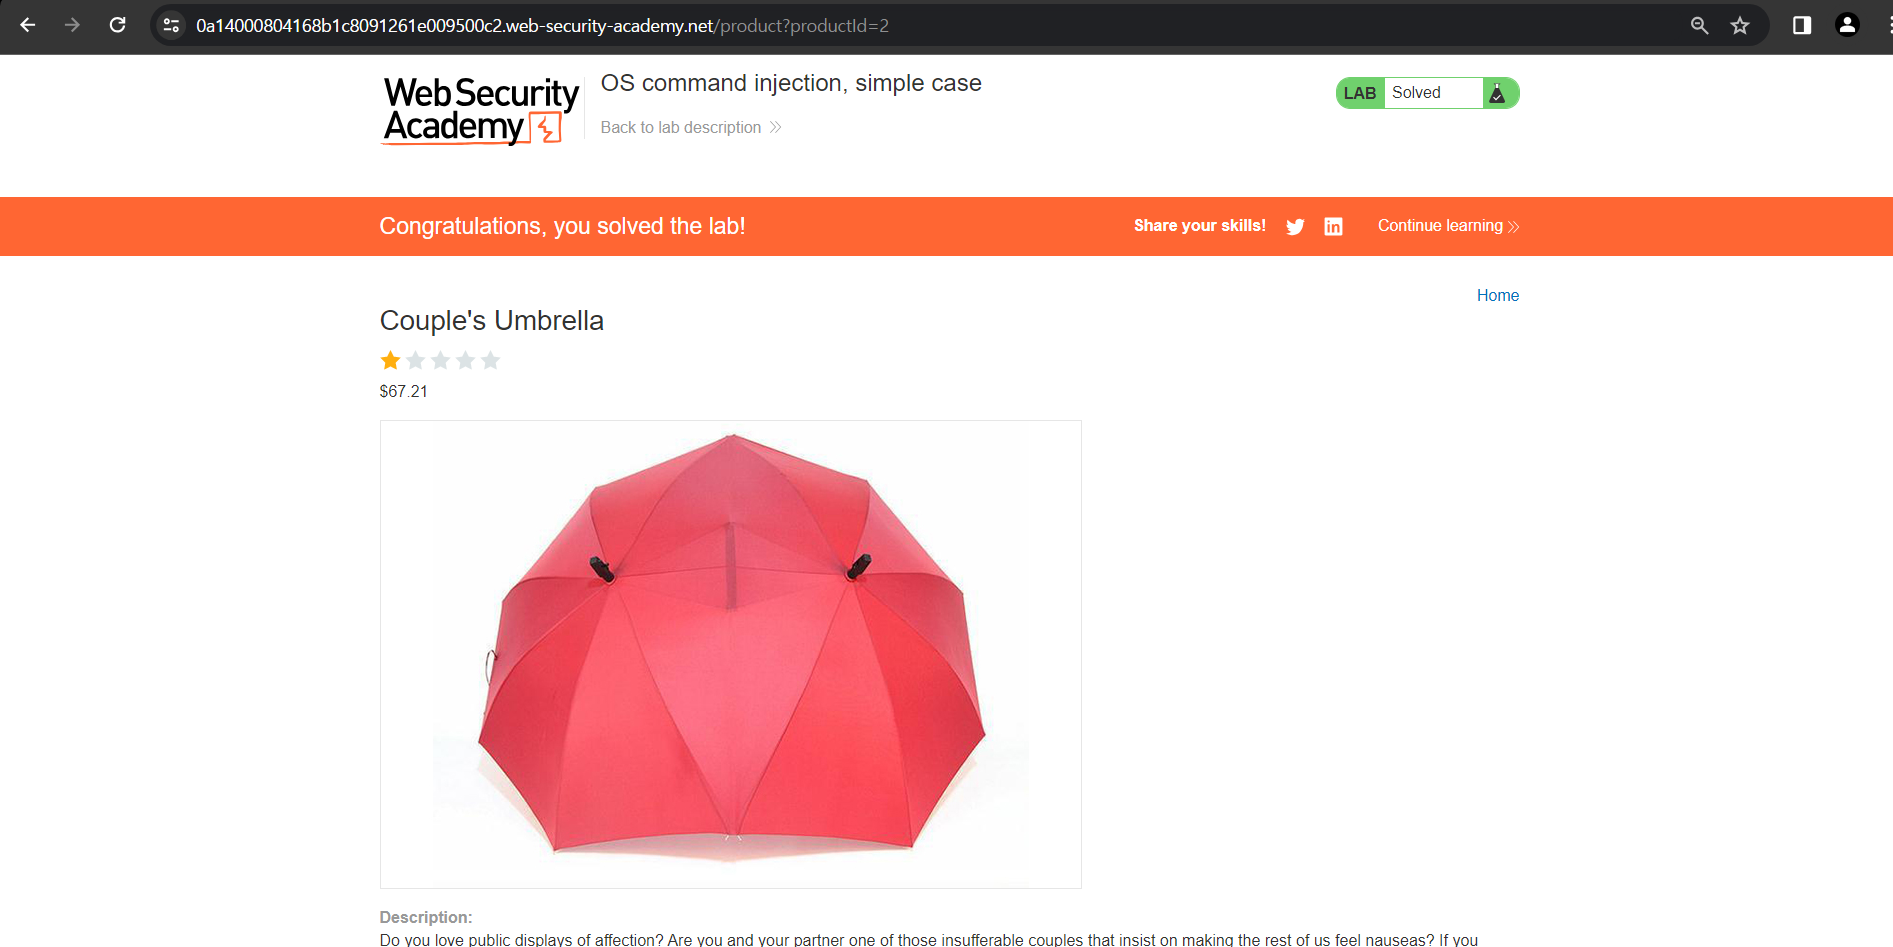Click the red umbrella product image
This screenshot has width=1893, height=947.
tap(731, 654)
